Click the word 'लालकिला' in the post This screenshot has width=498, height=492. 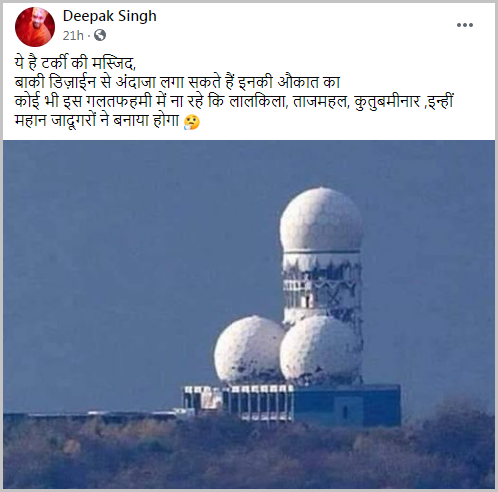pos(258,102)
